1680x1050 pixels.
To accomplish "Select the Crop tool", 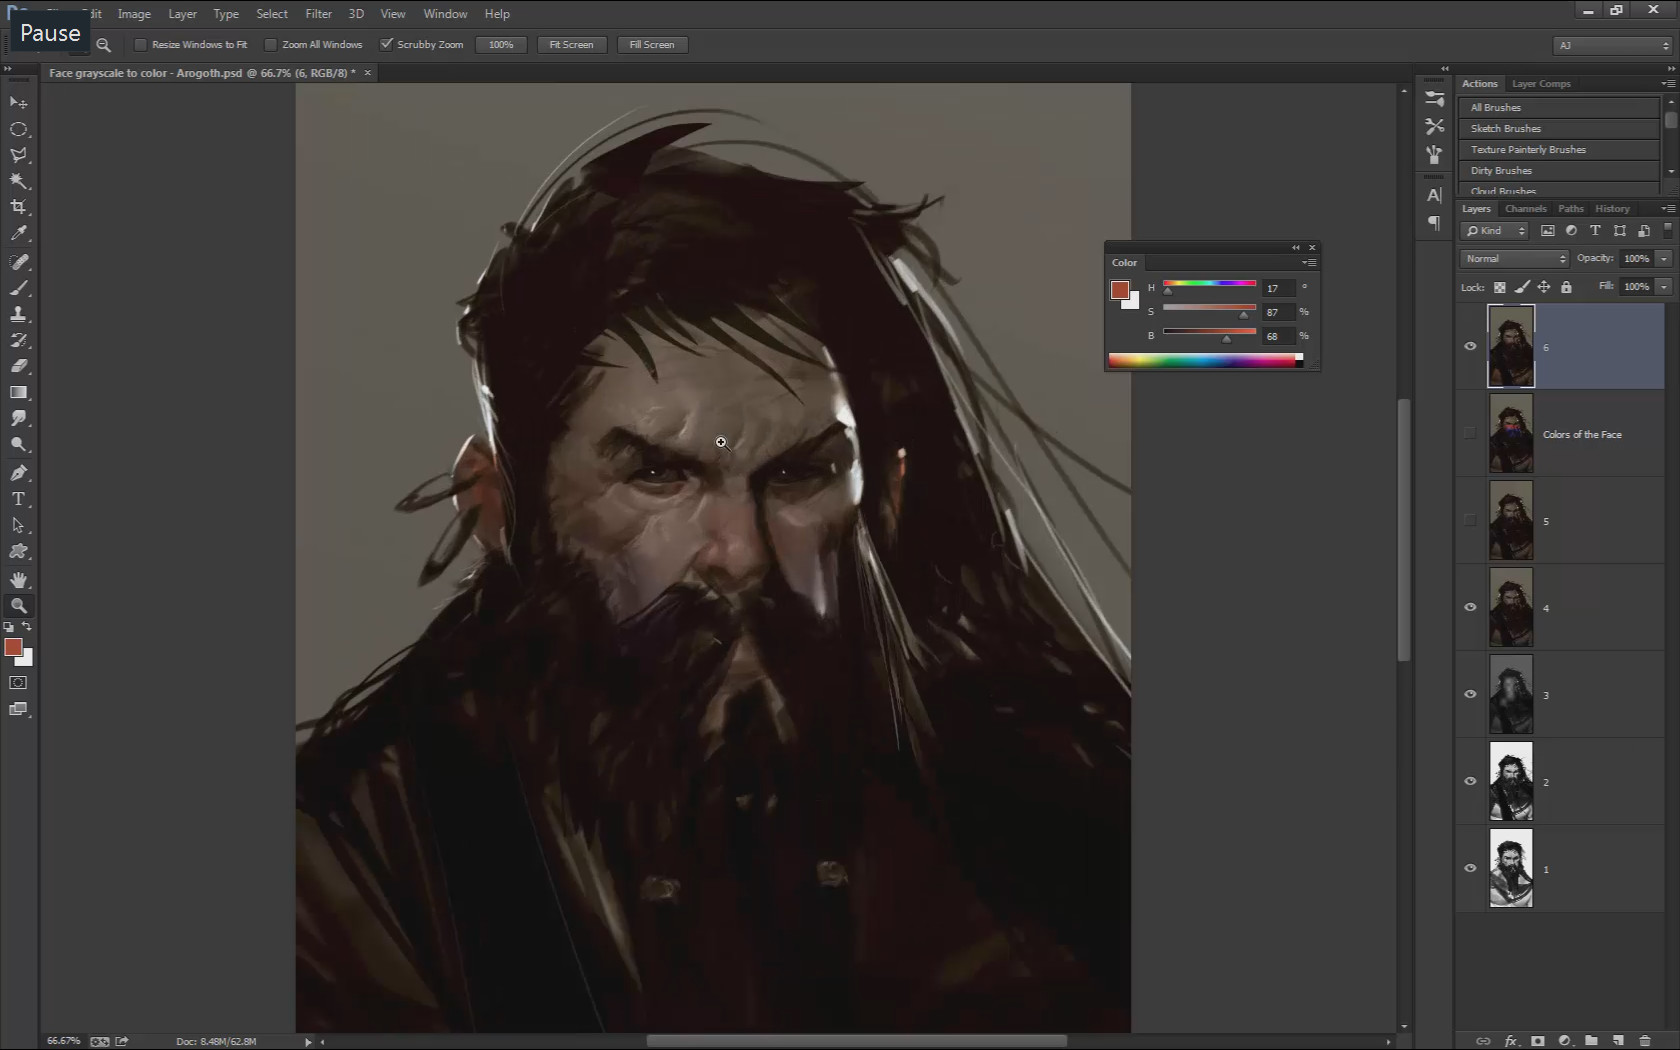I will 18,207.
